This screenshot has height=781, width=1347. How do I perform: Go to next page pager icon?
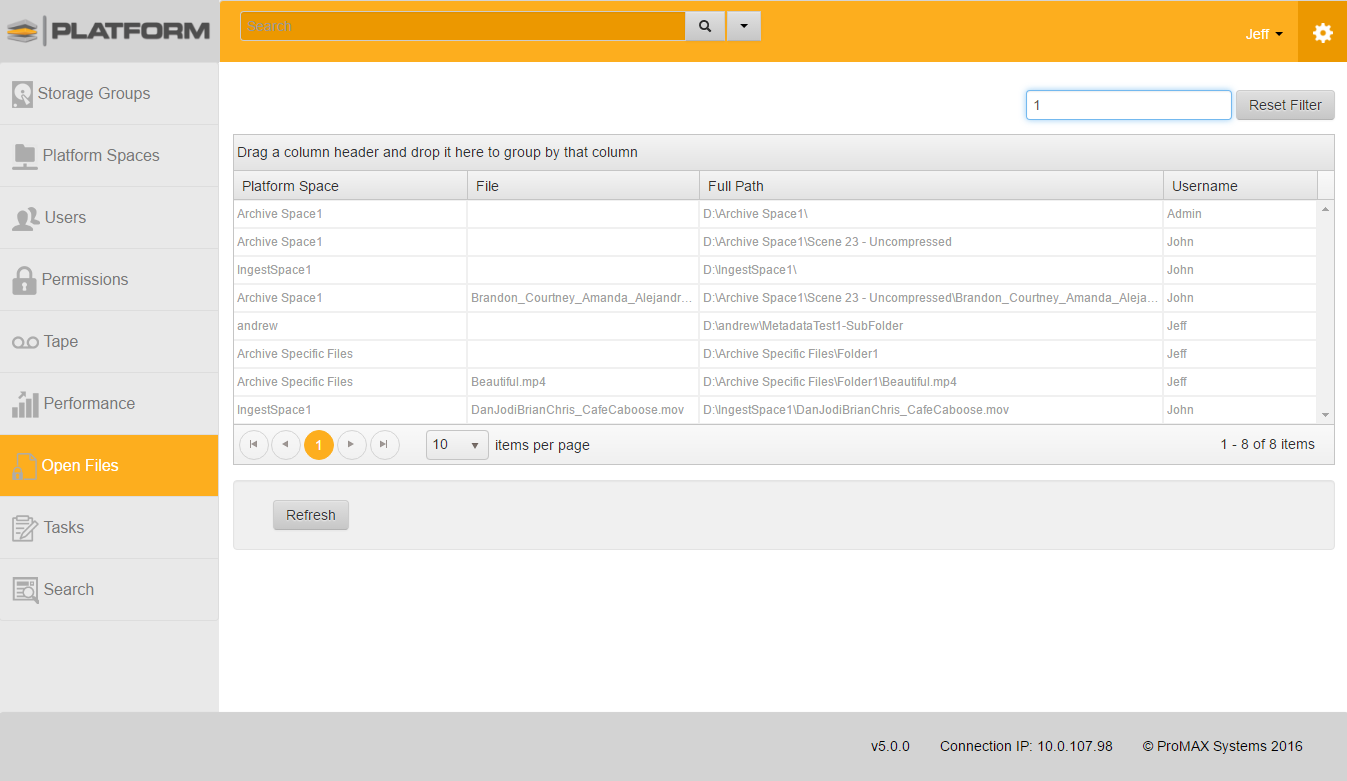point(351,445)
